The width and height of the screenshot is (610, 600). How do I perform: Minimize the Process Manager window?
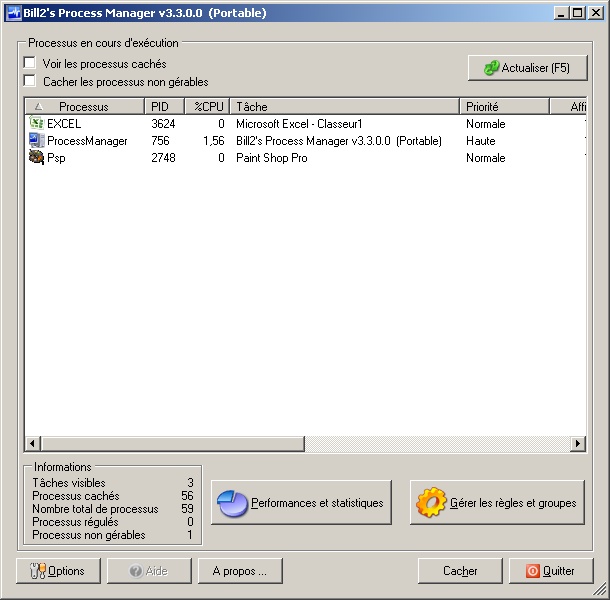point(561,13)
